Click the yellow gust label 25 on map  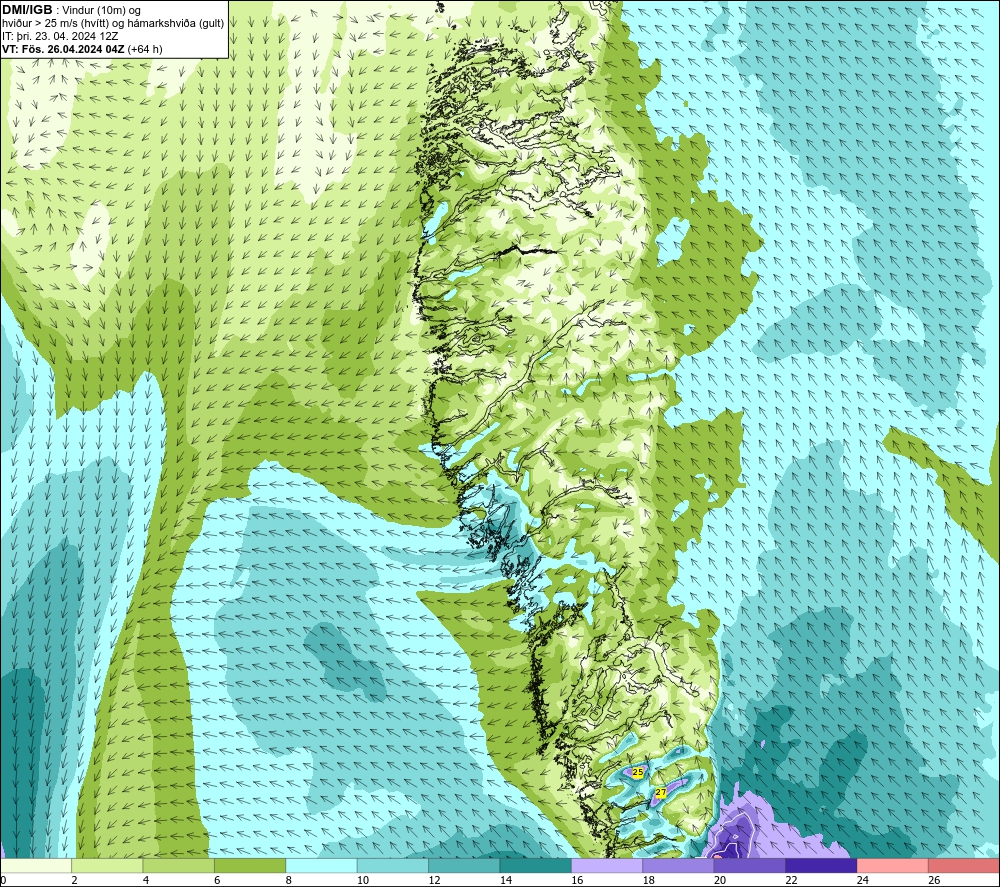tap(637, 772)
